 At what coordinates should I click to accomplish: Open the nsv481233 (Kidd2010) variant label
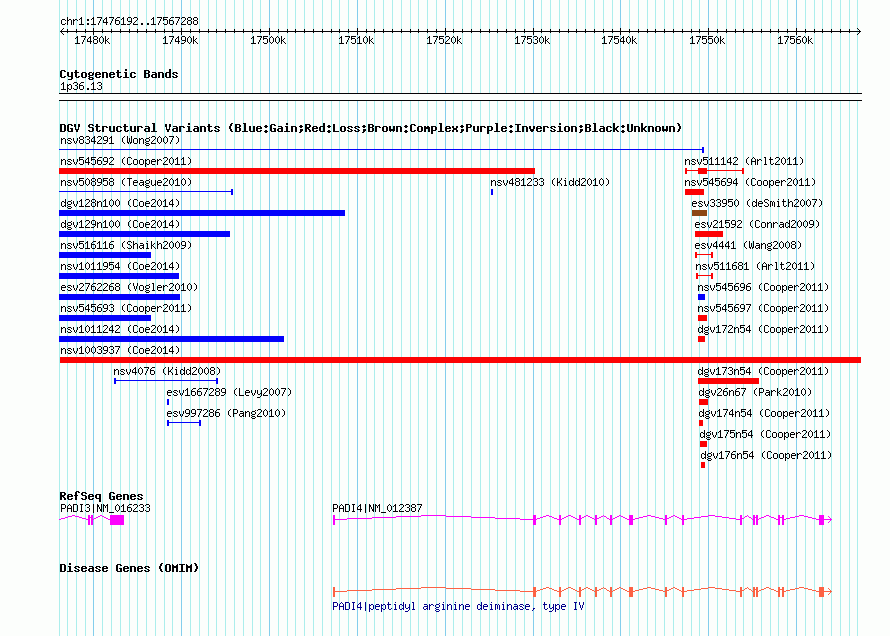click(550, 182)
